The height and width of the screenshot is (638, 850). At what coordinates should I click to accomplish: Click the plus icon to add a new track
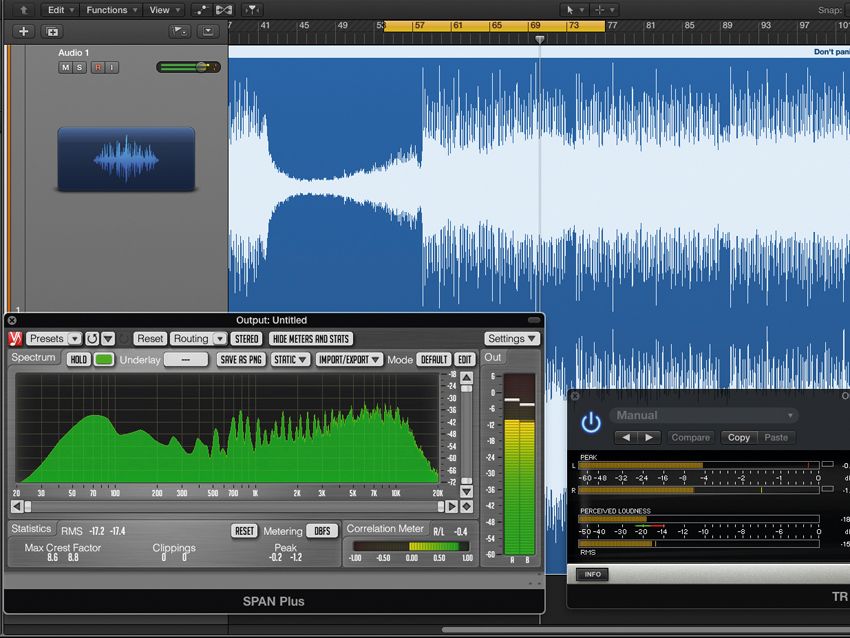(x=22, y=31)
